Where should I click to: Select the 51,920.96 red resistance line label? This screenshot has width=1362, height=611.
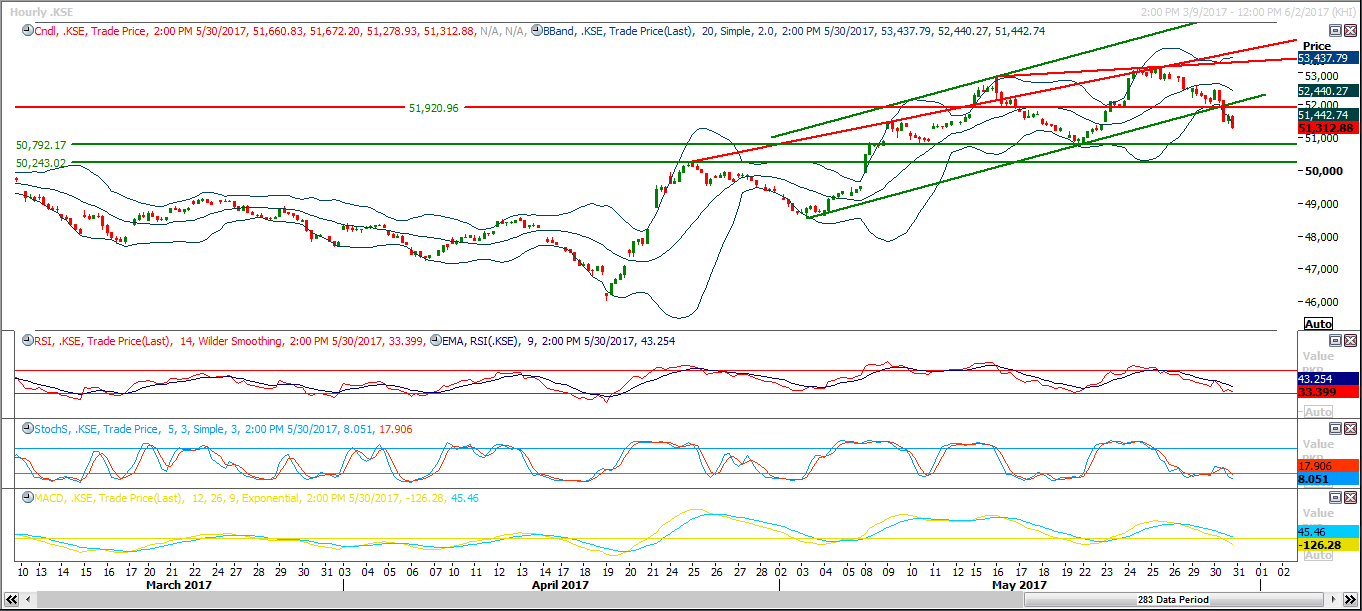click(433, 108)
